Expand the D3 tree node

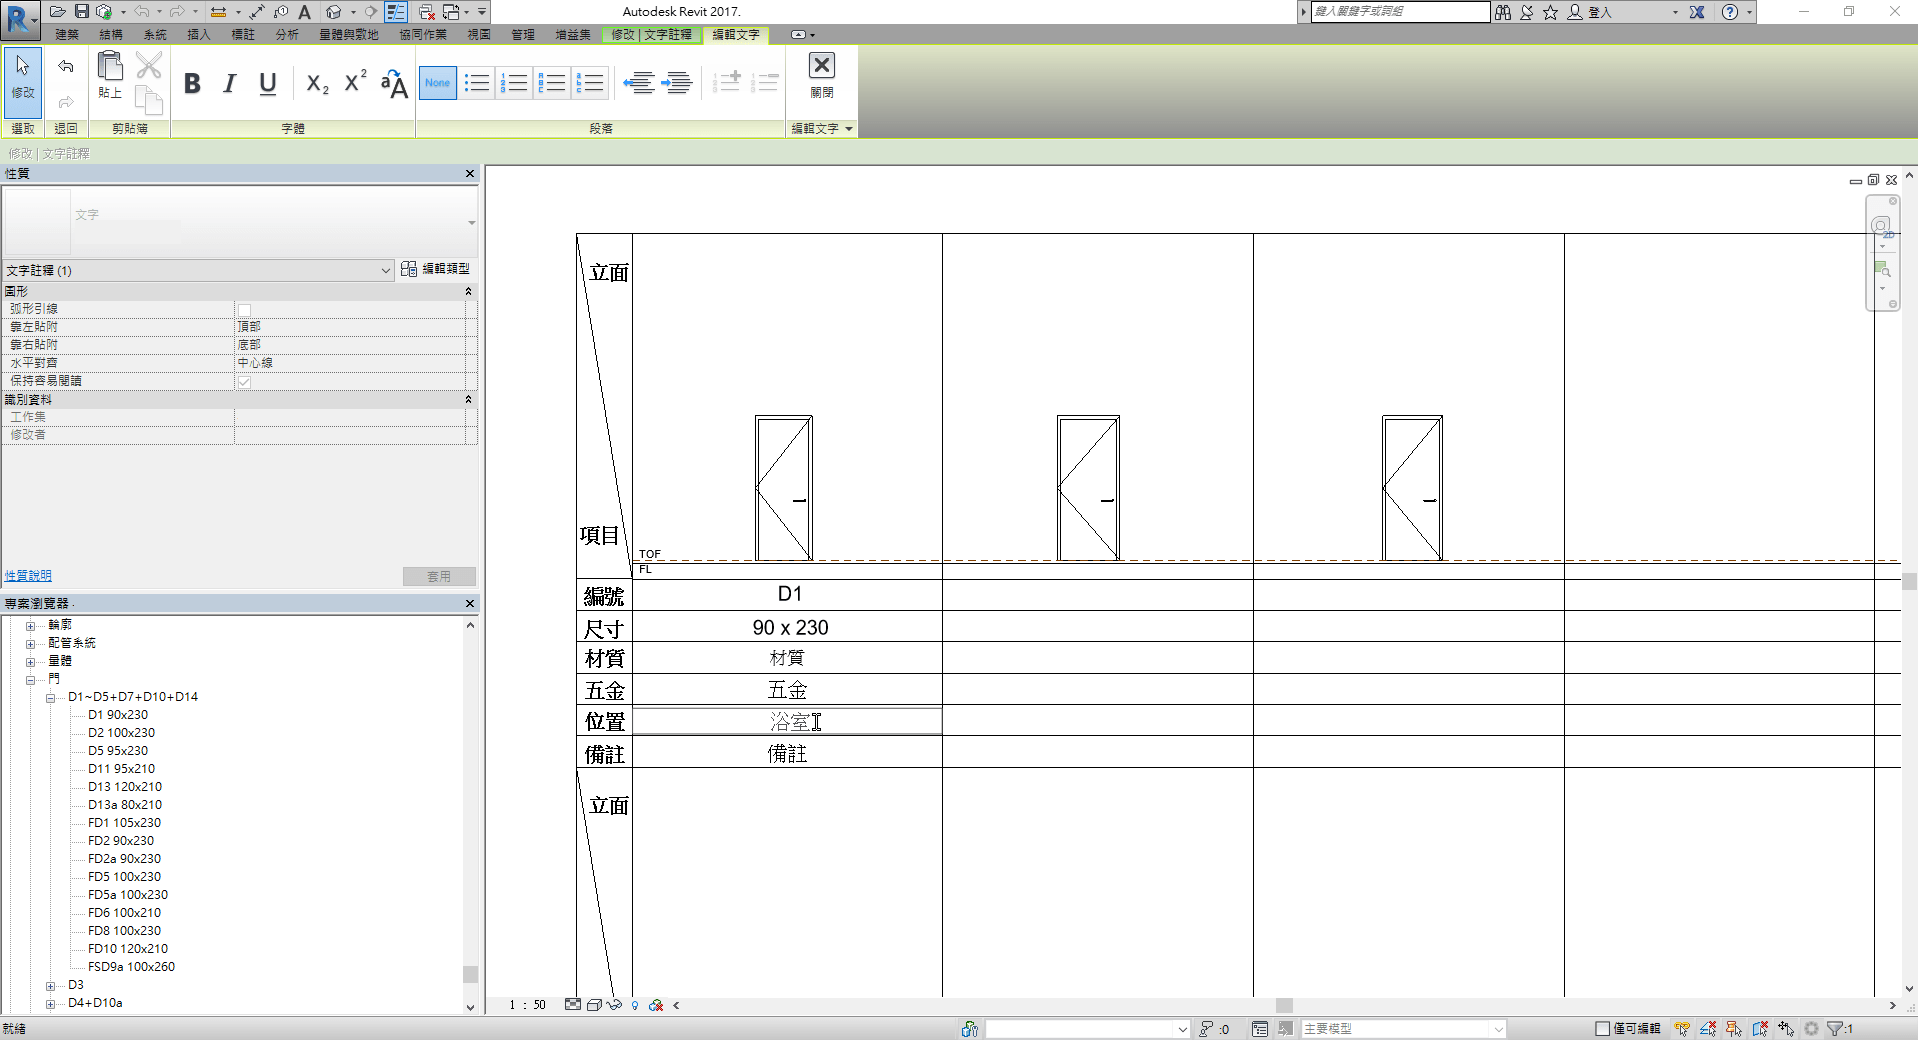(x=51, y=985)
